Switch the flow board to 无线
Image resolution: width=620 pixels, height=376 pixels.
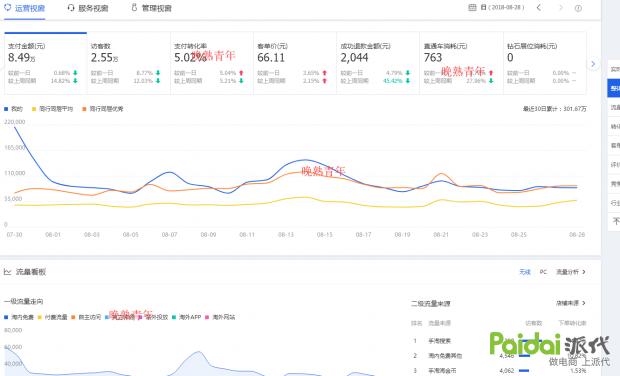[525, 272]
